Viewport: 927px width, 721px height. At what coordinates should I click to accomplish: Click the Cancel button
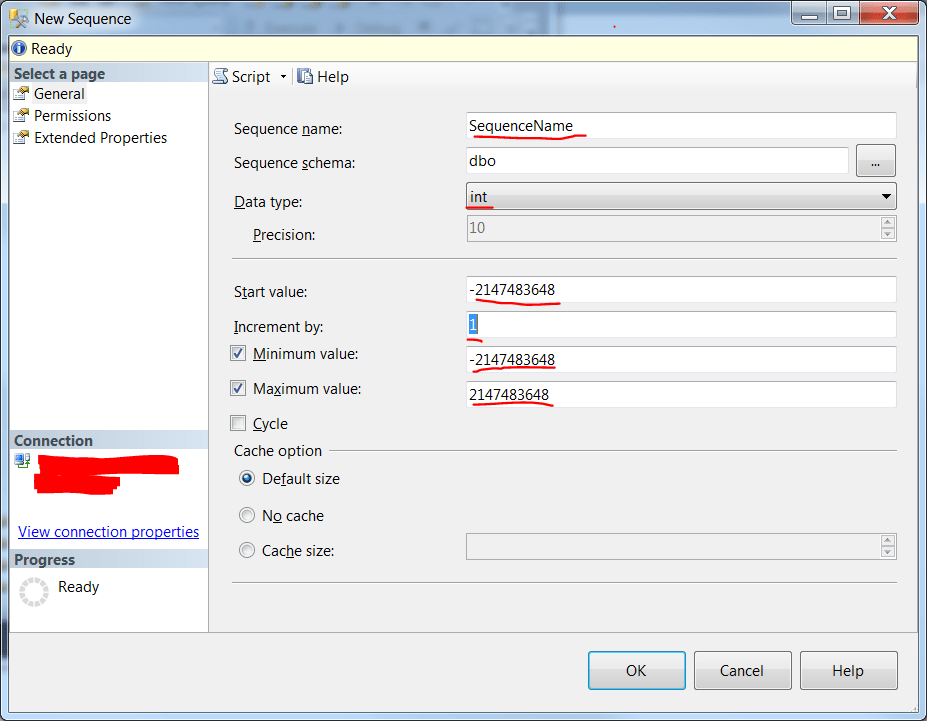coord(742,670)
